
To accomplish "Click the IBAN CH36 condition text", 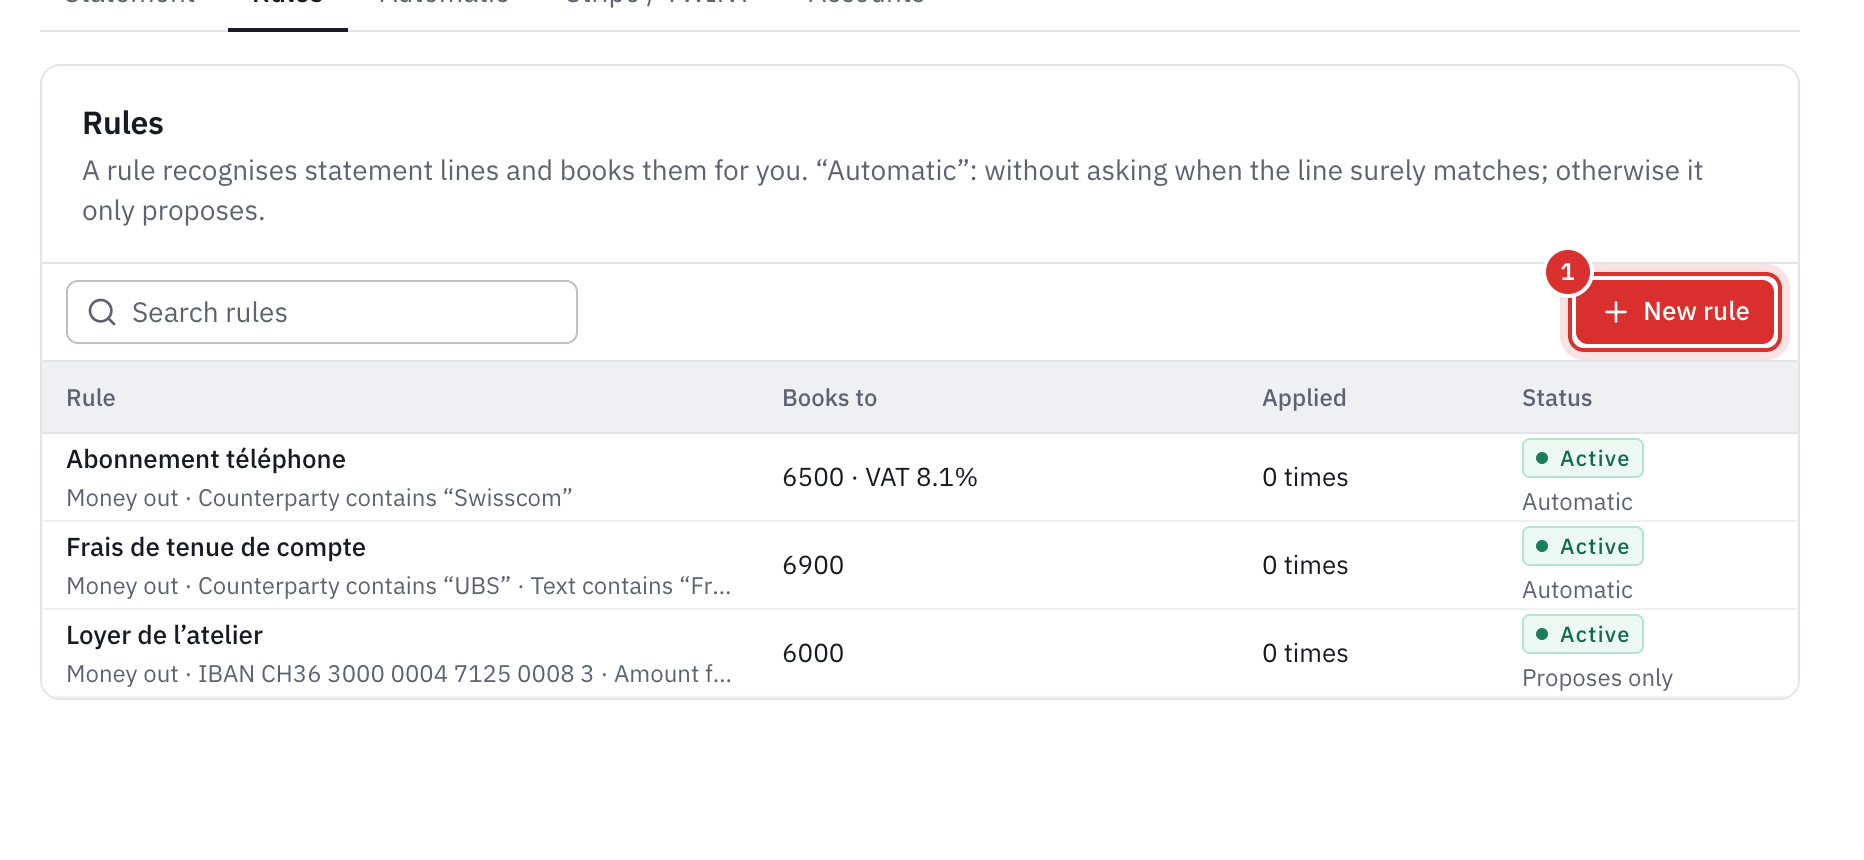I will click(396, 674).
